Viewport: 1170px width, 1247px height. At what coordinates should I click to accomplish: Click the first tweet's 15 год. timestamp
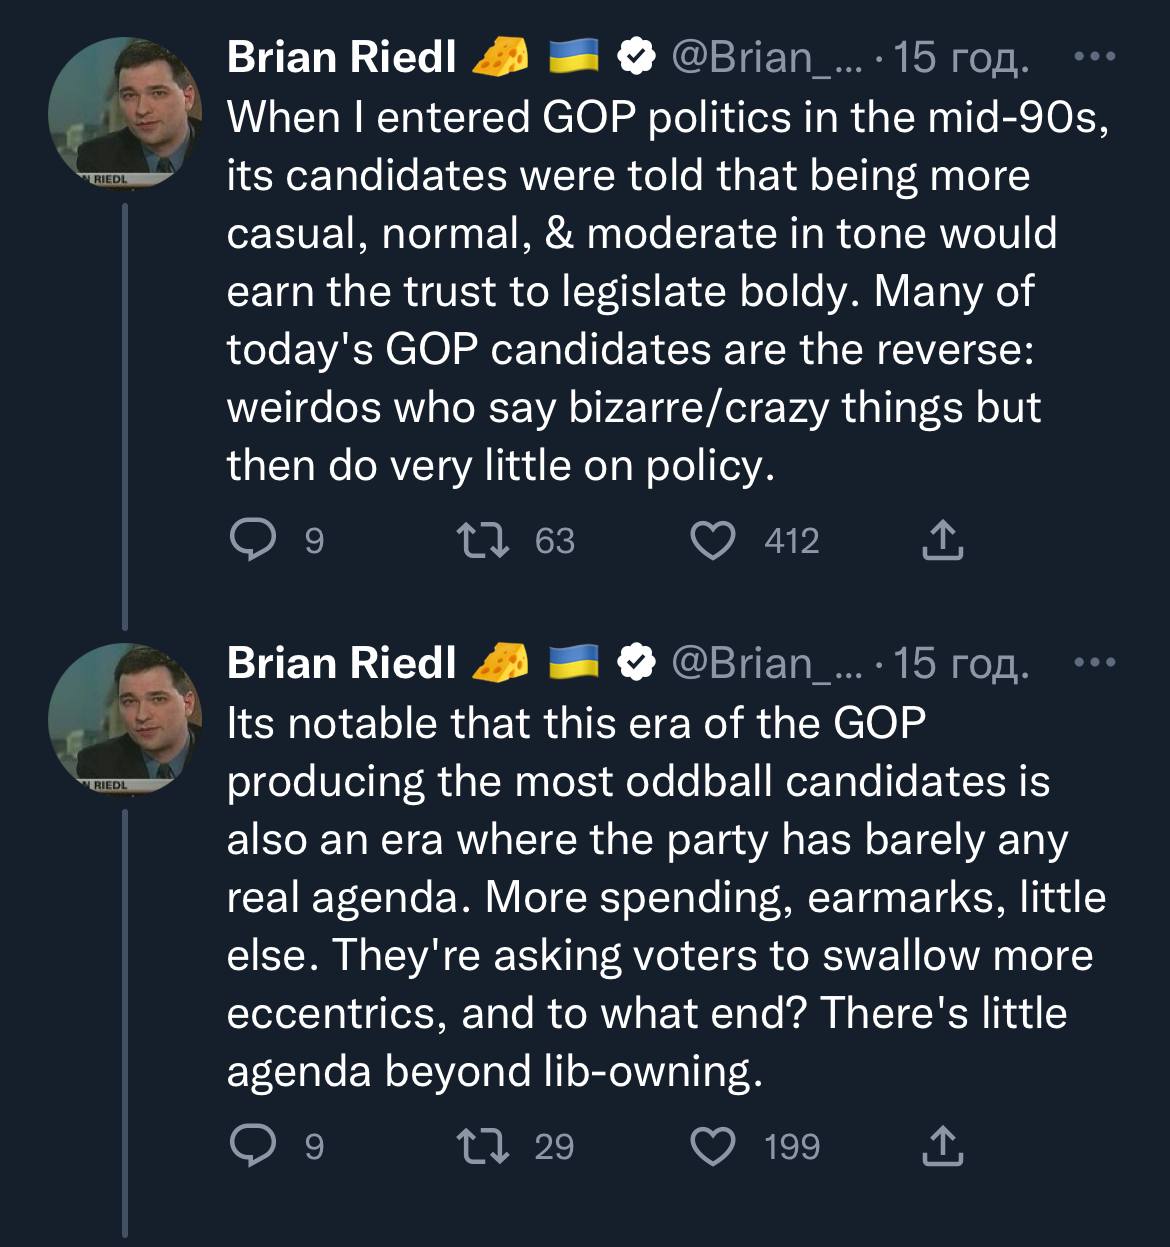(x=960, y=57)
